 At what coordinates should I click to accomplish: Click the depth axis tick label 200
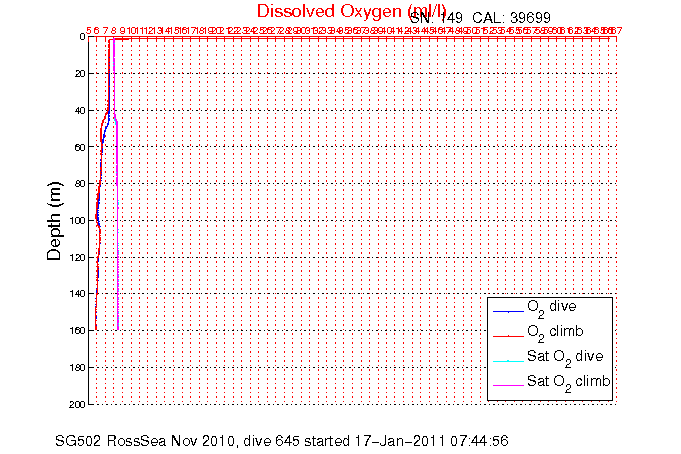[78, 404]
